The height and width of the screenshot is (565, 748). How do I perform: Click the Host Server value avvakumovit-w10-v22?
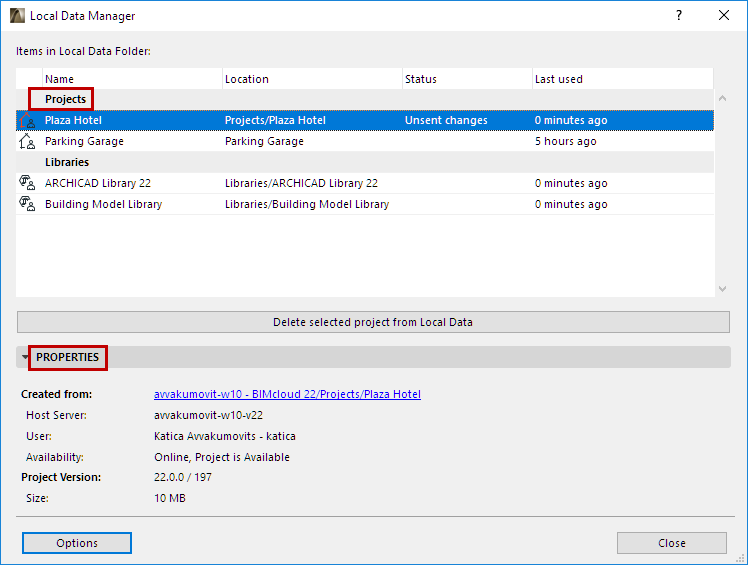coord(208,415)
